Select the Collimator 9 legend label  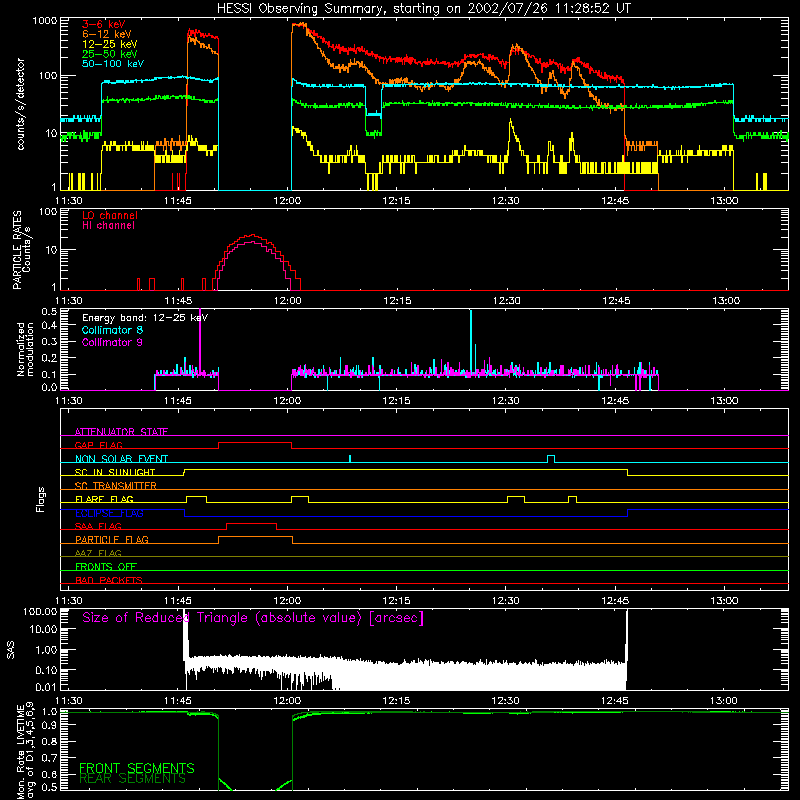112,342
